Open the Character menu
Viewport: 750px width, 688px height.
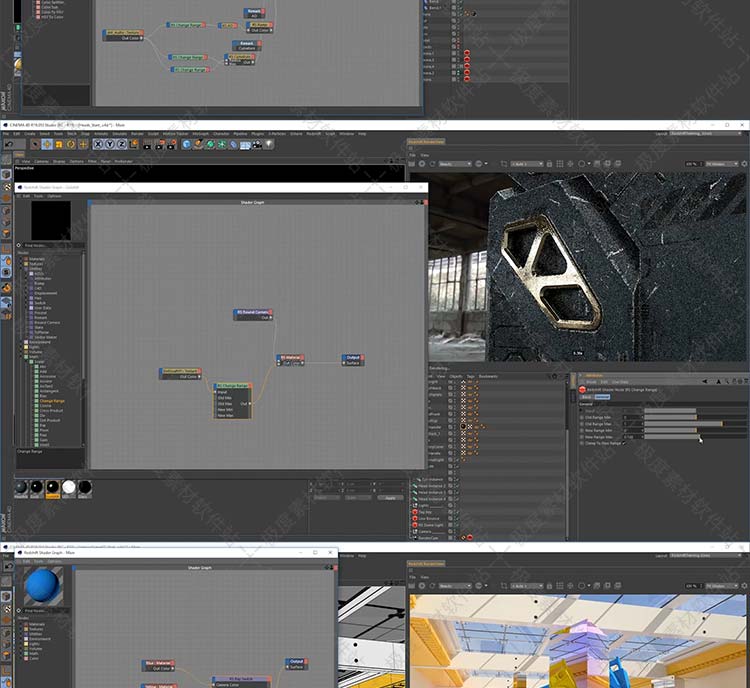point(221,133)
